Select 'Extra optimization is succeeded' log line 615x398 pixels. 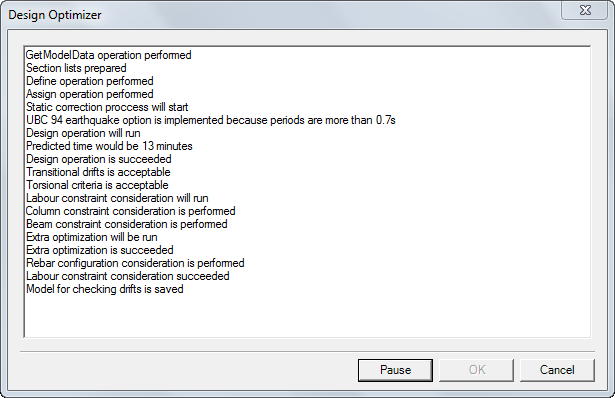click(x=100, y=249)
